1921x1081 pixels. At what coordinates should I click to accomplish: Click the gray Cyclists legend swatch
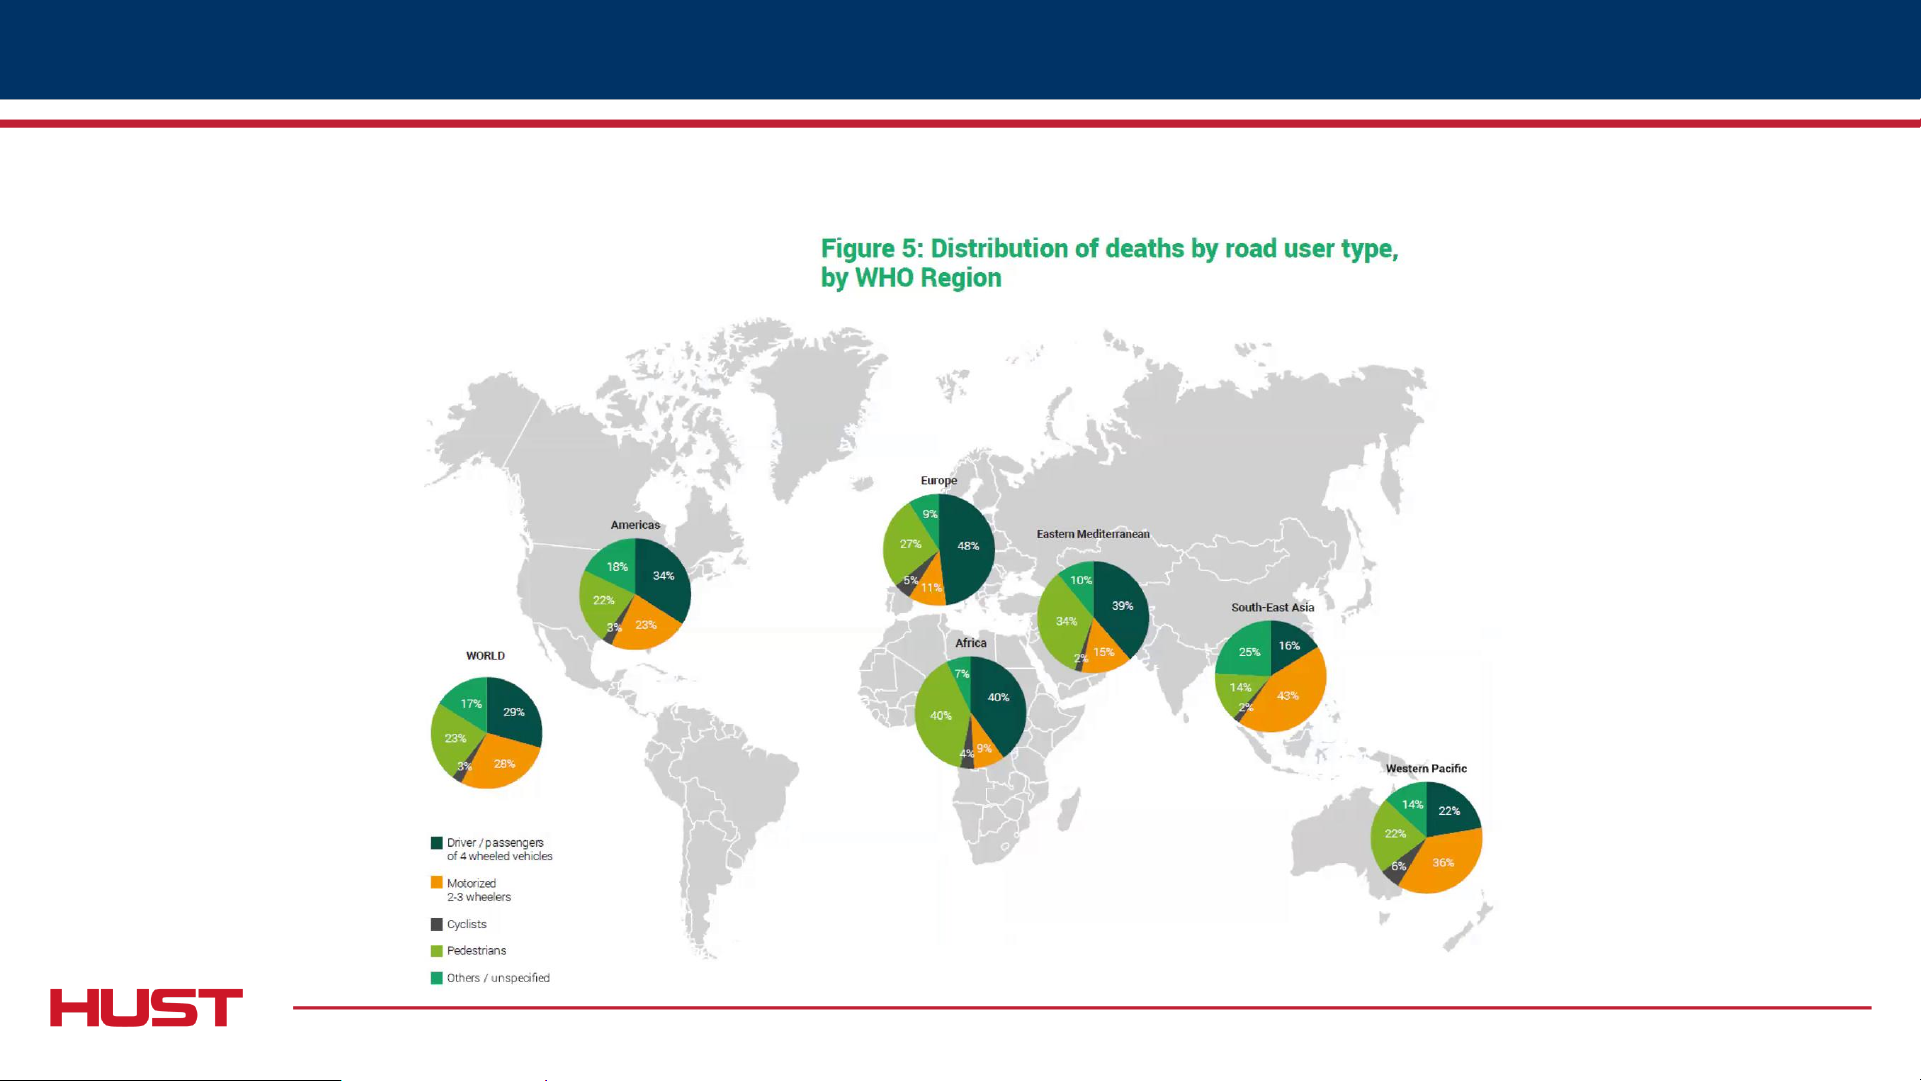[x=436, y=924]
